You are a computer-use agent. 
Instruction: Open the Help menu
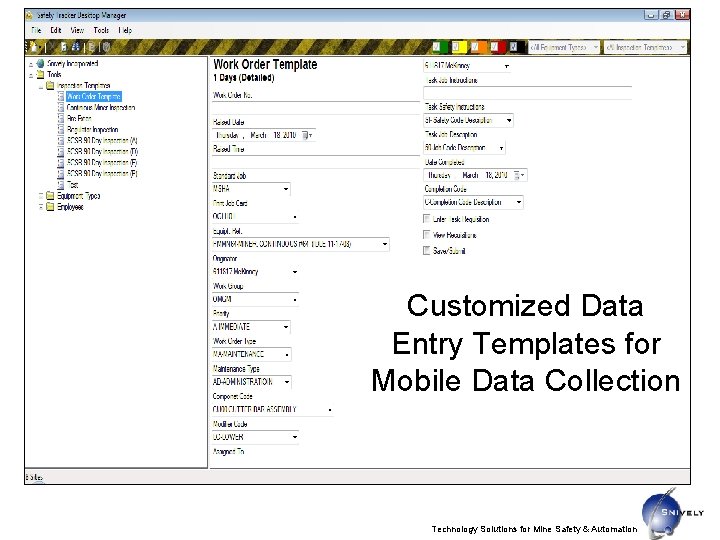tap(125, 30)
